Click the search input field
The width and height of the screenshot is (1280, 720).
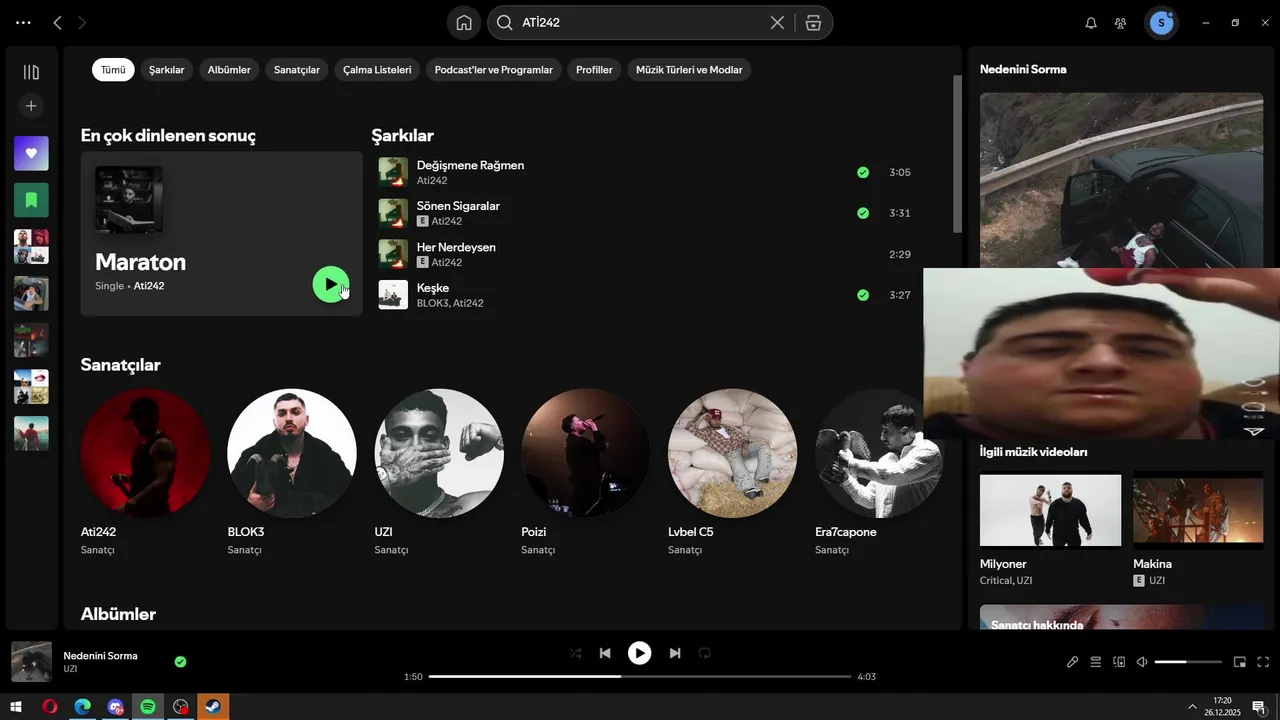[x=640, y=23]
